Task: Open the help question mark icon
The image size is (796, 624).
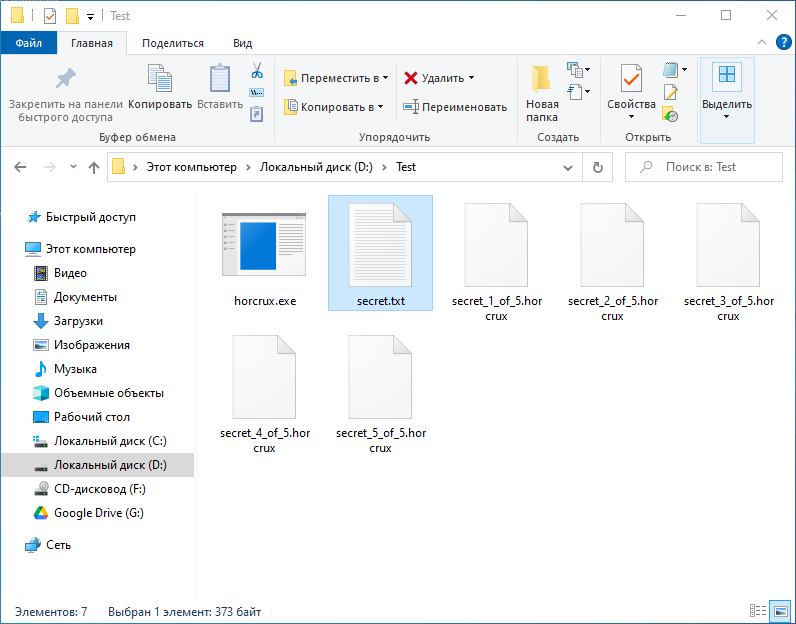Action: [x=784, y=43]
